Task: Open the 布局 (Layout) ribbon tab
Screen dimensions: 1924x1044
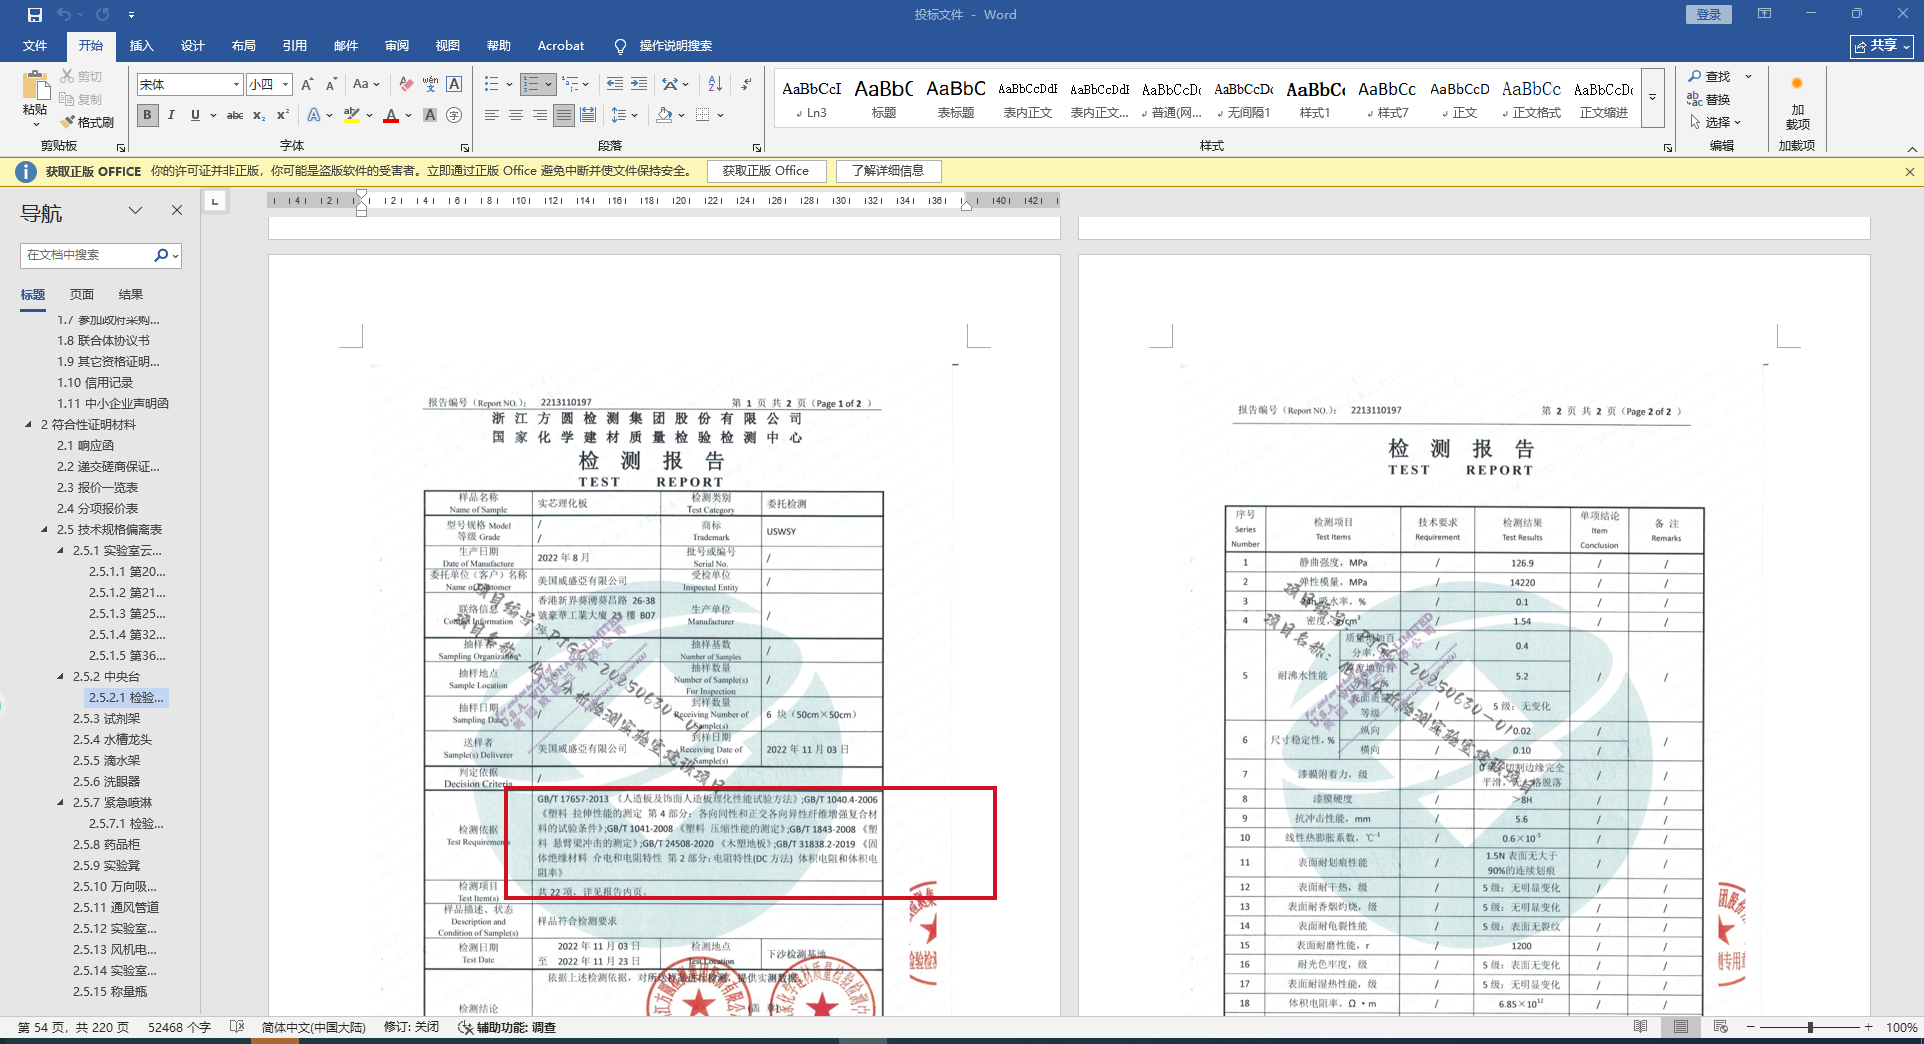Action: (243, 46)
